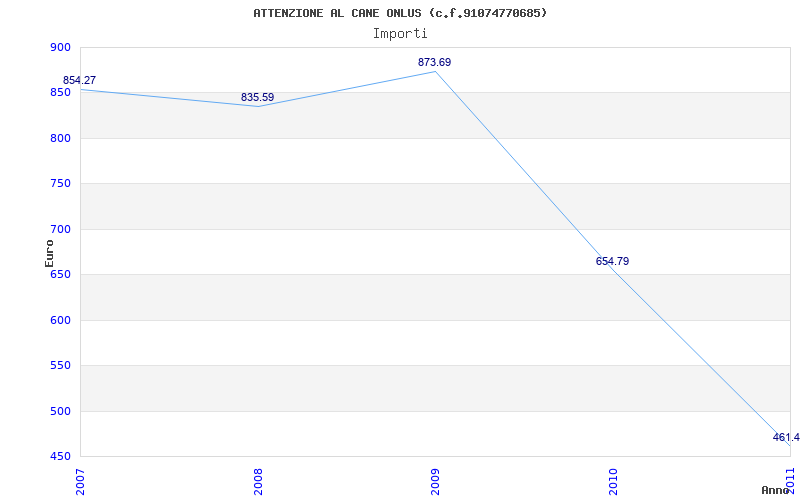Select the Importi subtitle
800x500 pixels.
400,33
